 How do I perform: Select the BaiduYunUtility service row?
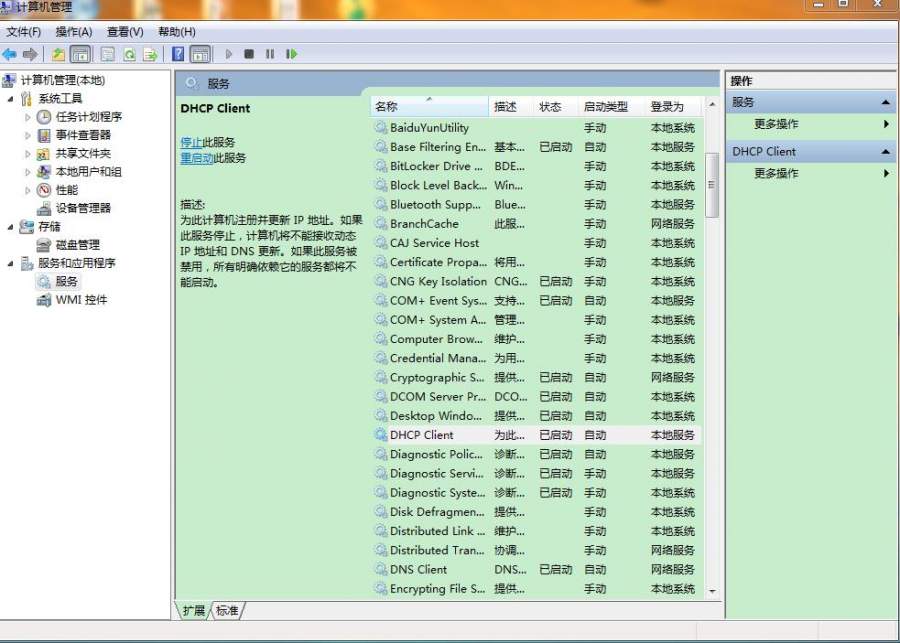(x=536, y=128)
